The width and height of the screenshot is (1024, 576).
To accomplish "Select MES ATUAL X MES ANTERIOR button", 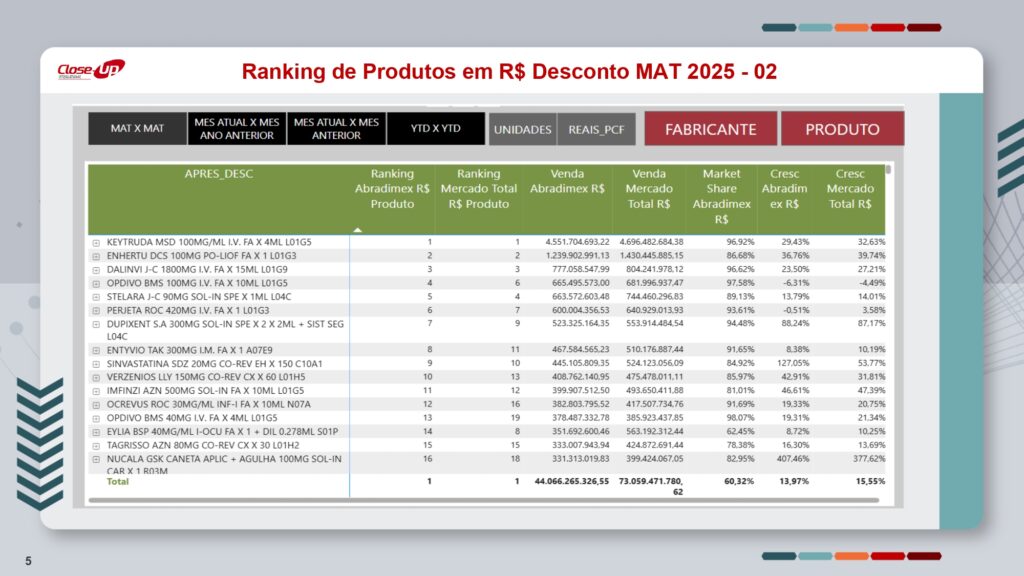I will pyautogui.click(x=336, y=129).
